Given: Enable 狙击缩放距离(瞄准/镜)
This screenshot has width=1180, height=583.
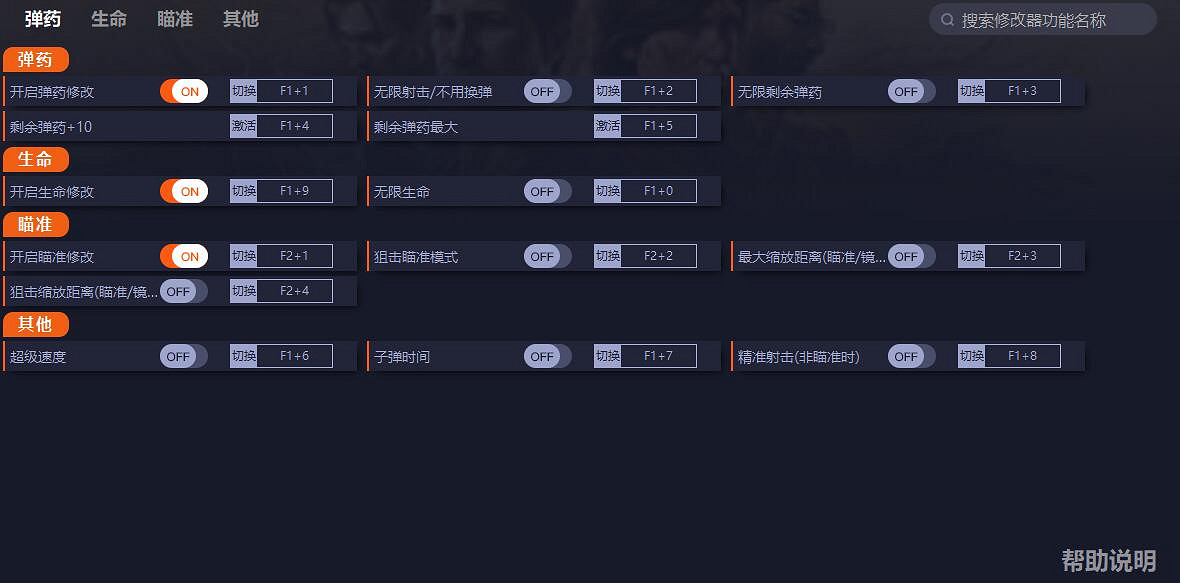Looking at the screenshot, I should point(185,290).
